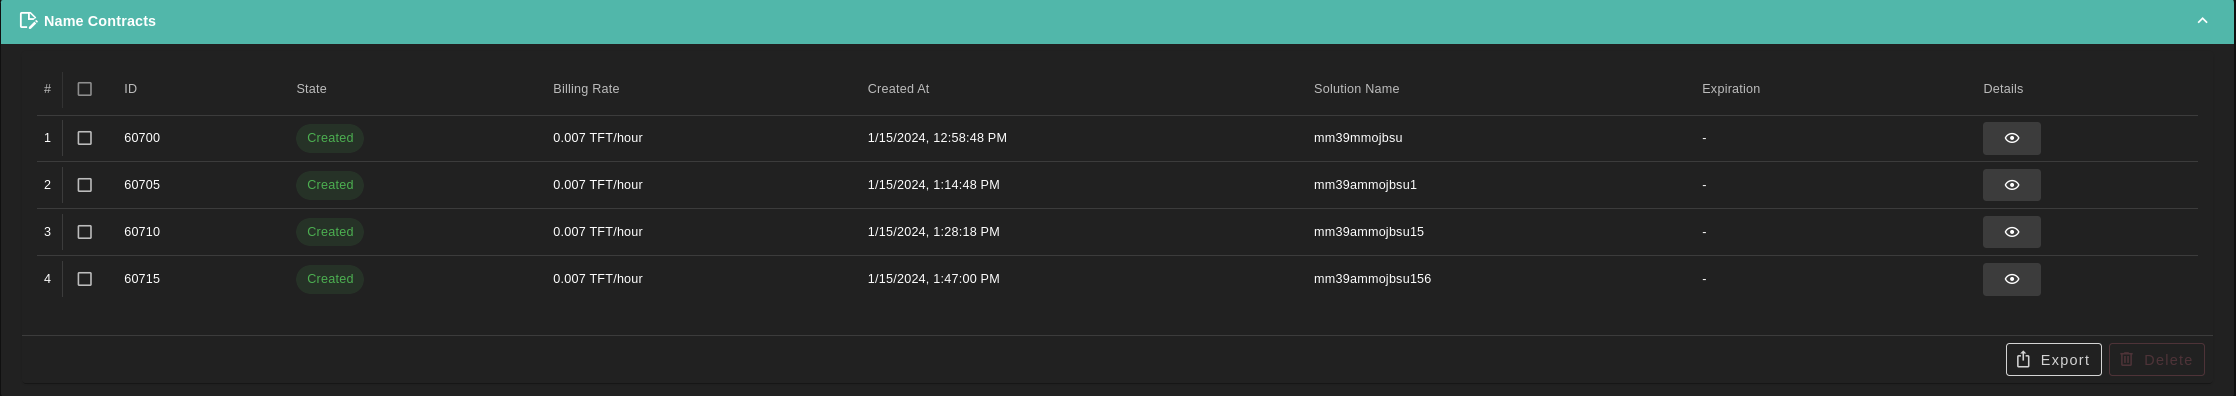This screenshot has height=396, width=2236.
Task: Enable checkbox for contract 60715
Action: click(x=85, y=279)
